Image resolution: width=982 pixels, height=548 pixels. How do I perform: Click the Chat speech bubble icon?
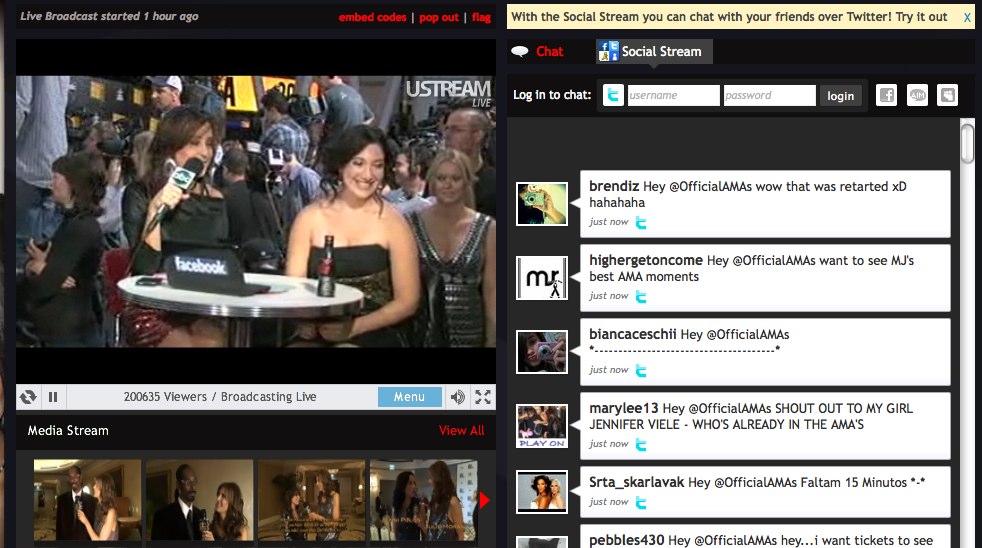520,51
